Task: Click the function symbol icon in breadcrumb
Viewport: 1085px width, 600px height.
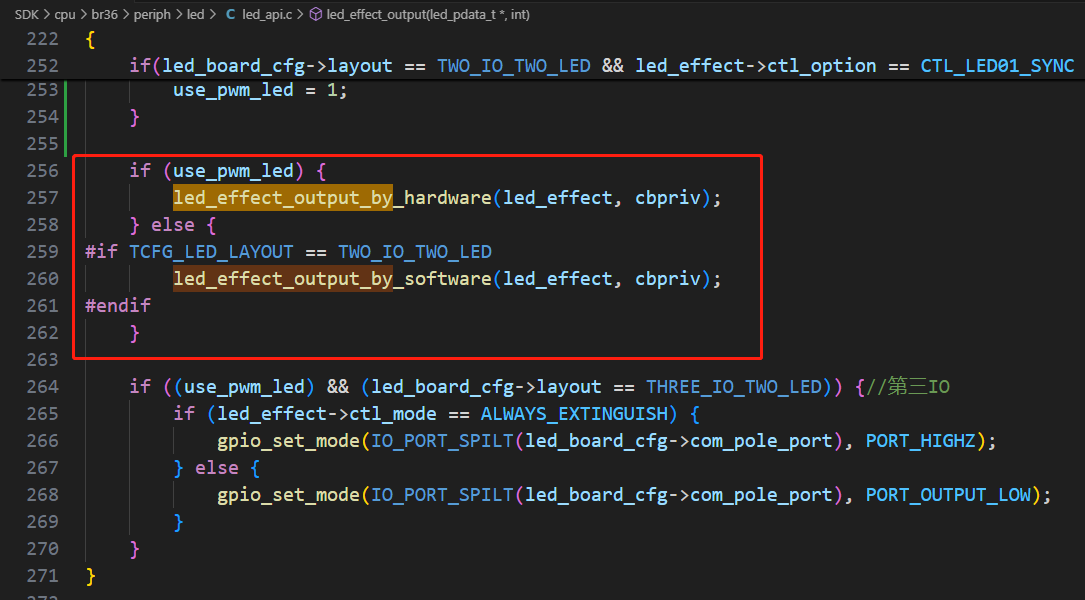Action: point(316,15)
